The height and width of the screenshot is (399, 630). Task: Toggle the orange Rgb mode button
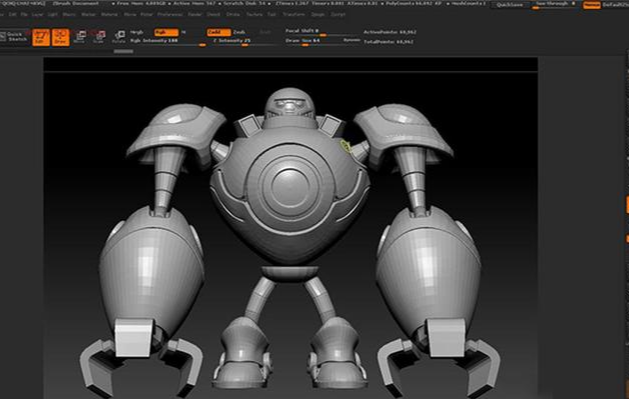coord(166,33)
